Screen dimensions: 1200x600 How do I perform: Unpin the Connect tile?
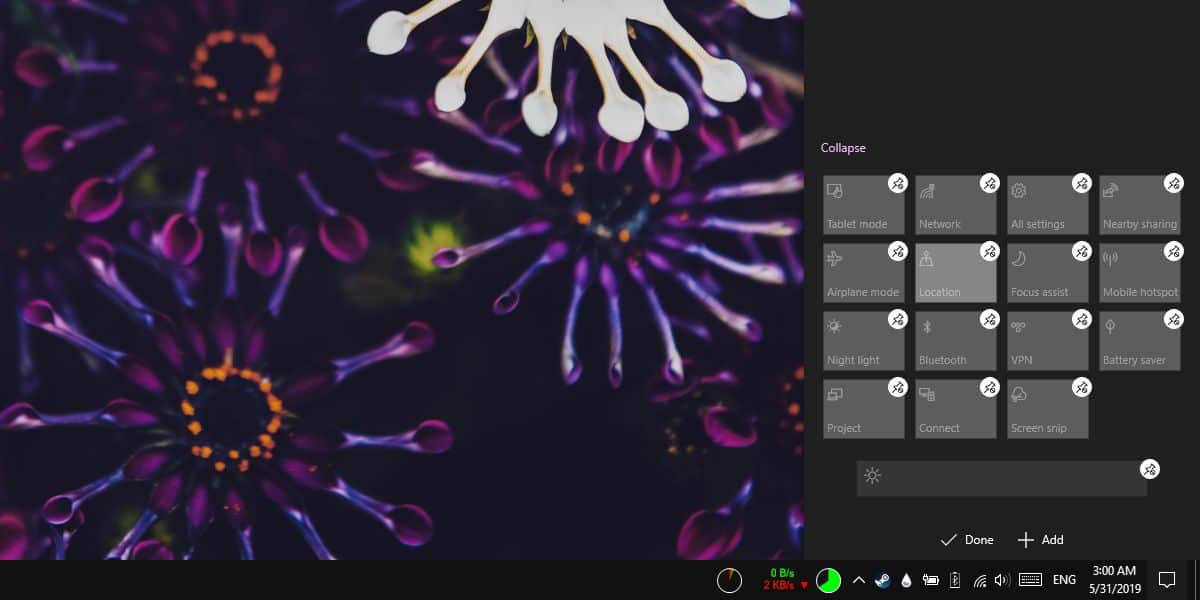tap(989, 387)
